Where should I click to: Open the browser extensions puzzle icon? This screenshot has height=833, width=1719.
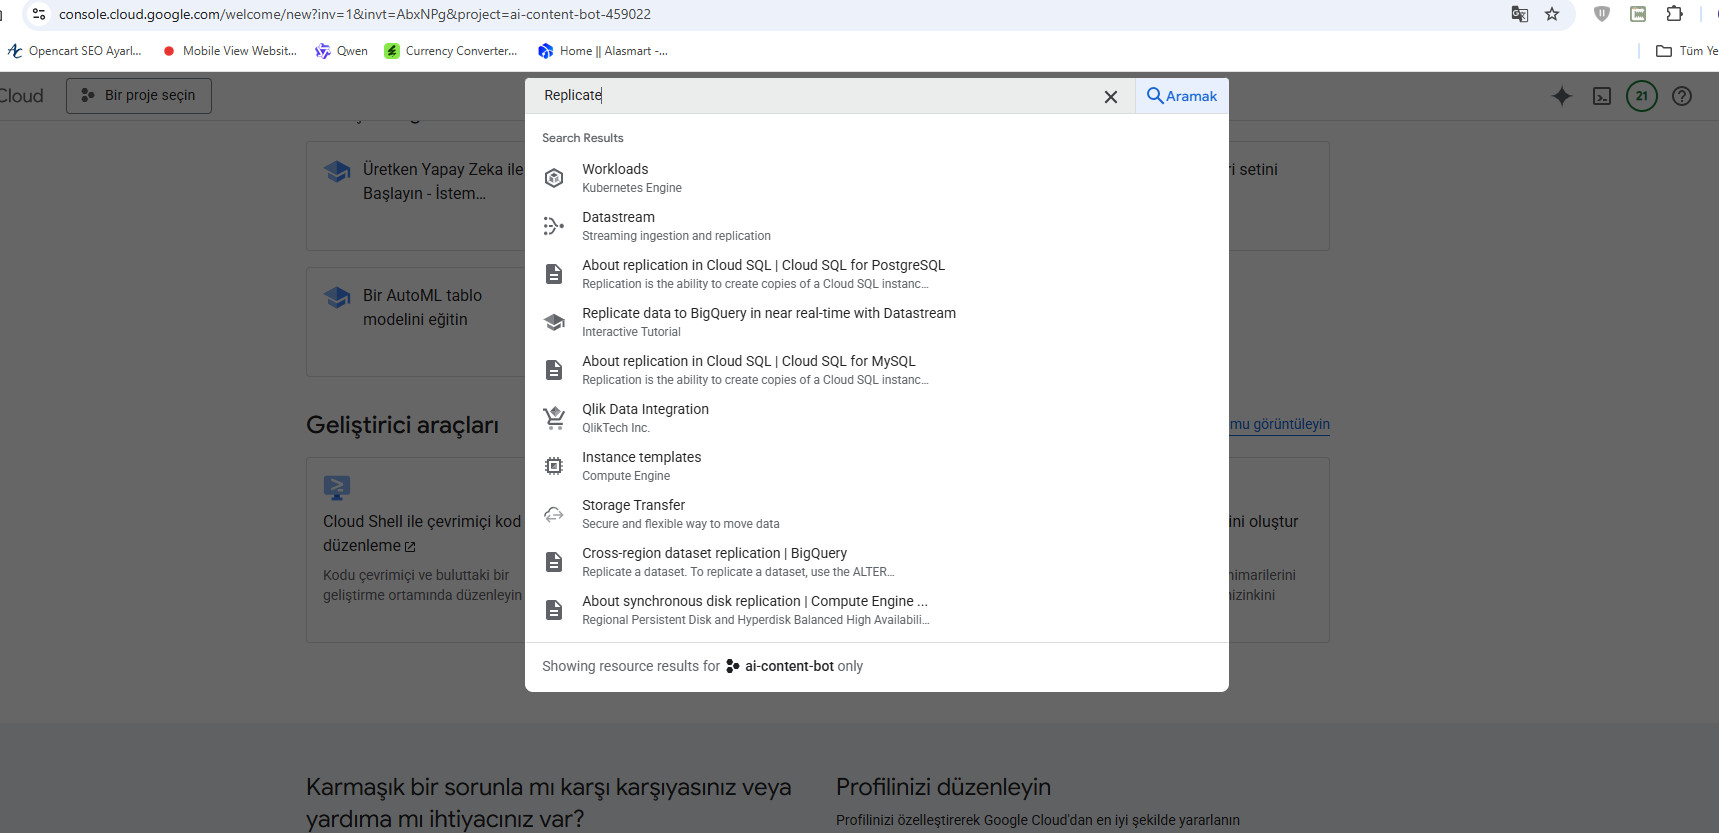(1674, 14)
